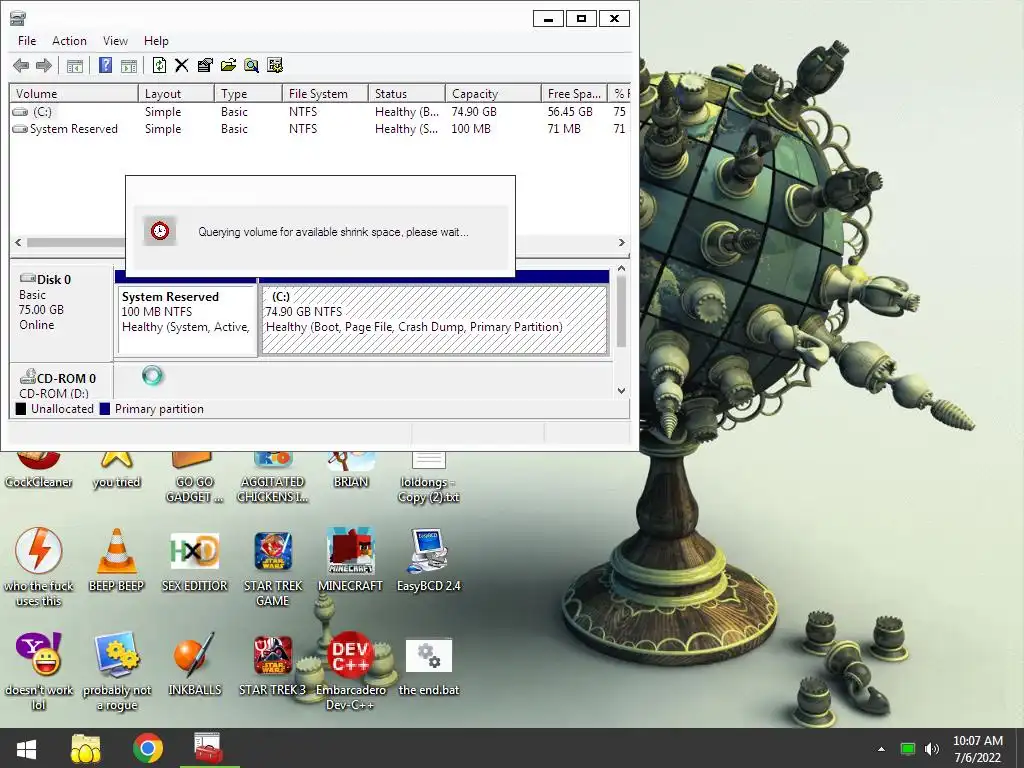
Task: Click the blue Primary partition legend swatch
Action: (x=105, y=409)
